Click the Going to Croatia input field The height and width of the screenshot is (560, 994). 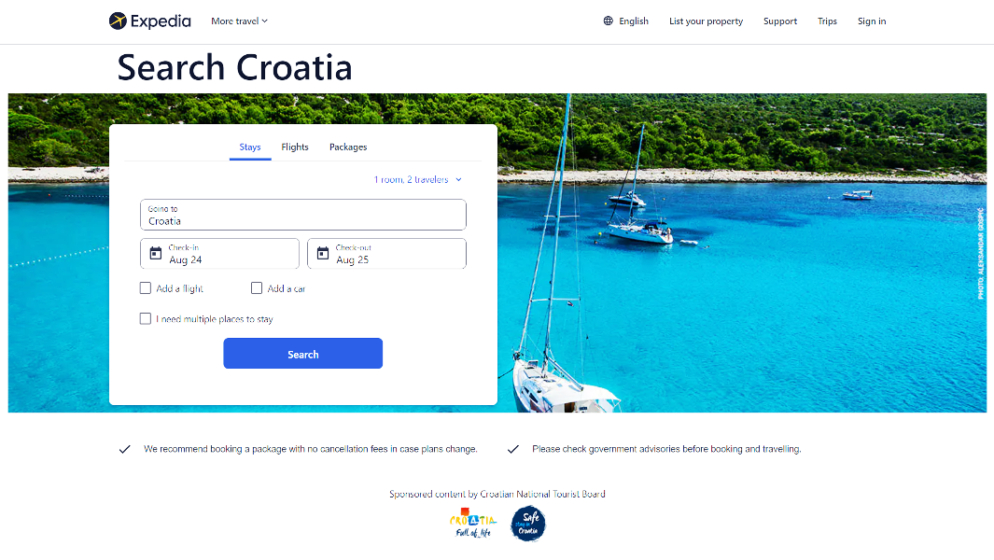[303, 215]
